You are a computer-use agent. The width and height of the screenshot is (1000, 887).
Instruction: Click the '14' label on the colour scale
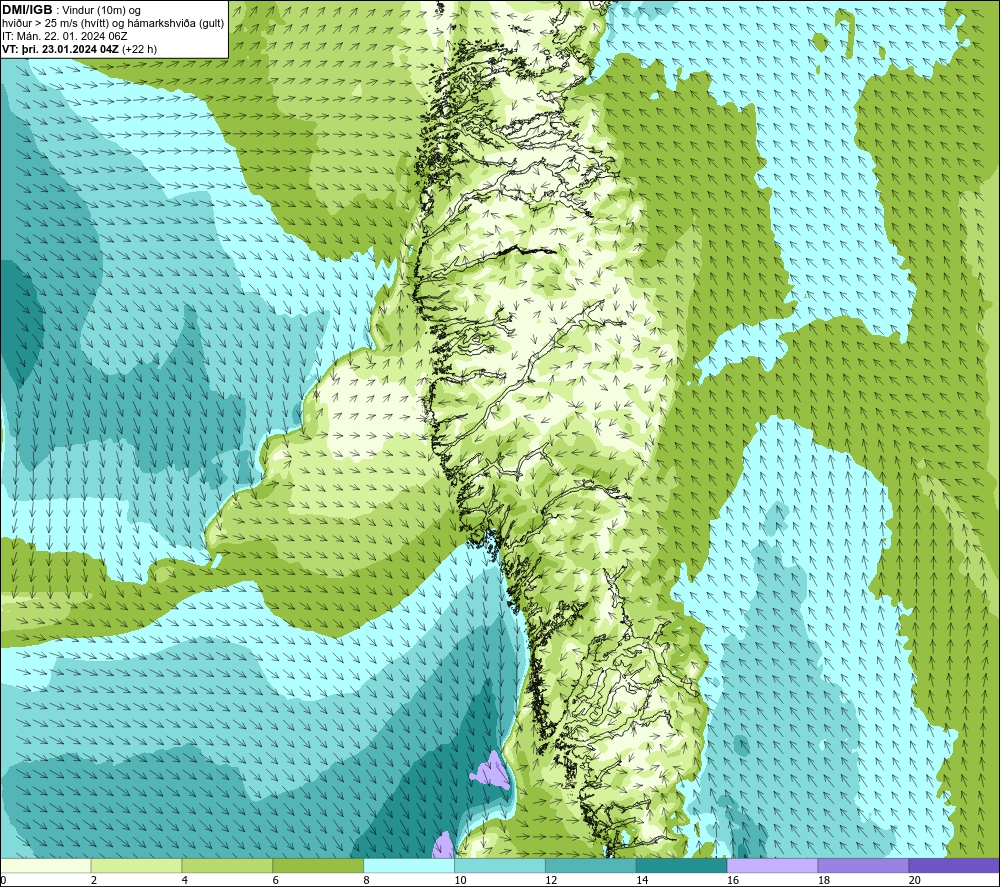click(642, 881)
